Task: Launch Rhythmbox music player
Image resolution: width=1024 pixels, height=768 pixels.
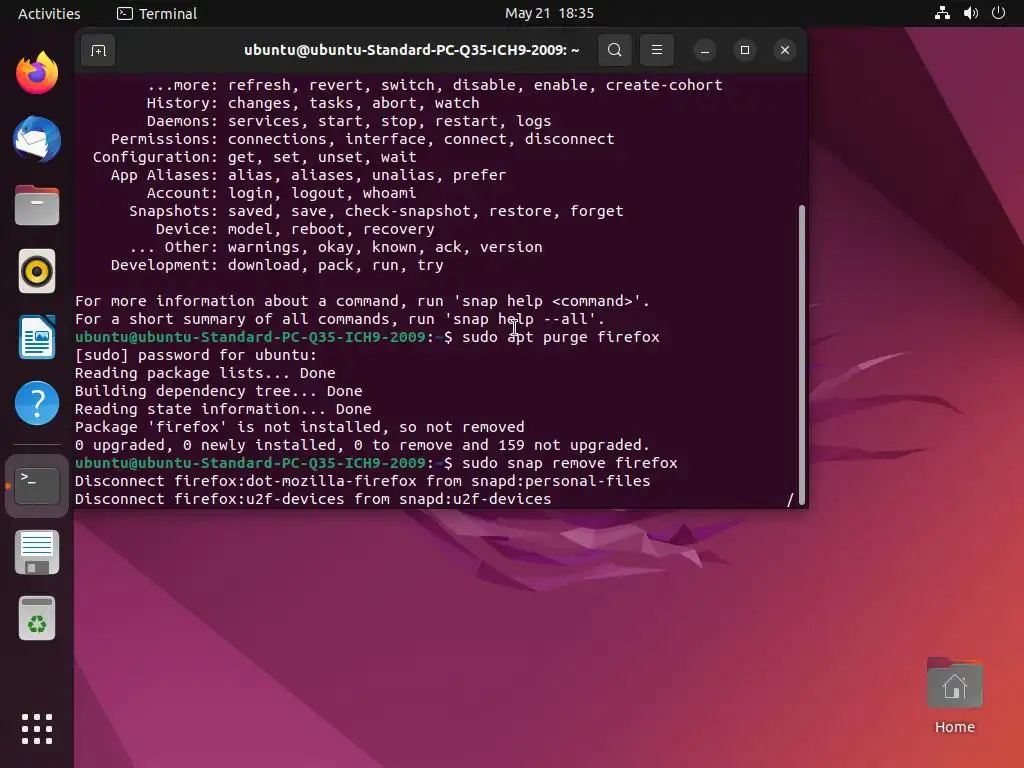Action: click(37, 271)
